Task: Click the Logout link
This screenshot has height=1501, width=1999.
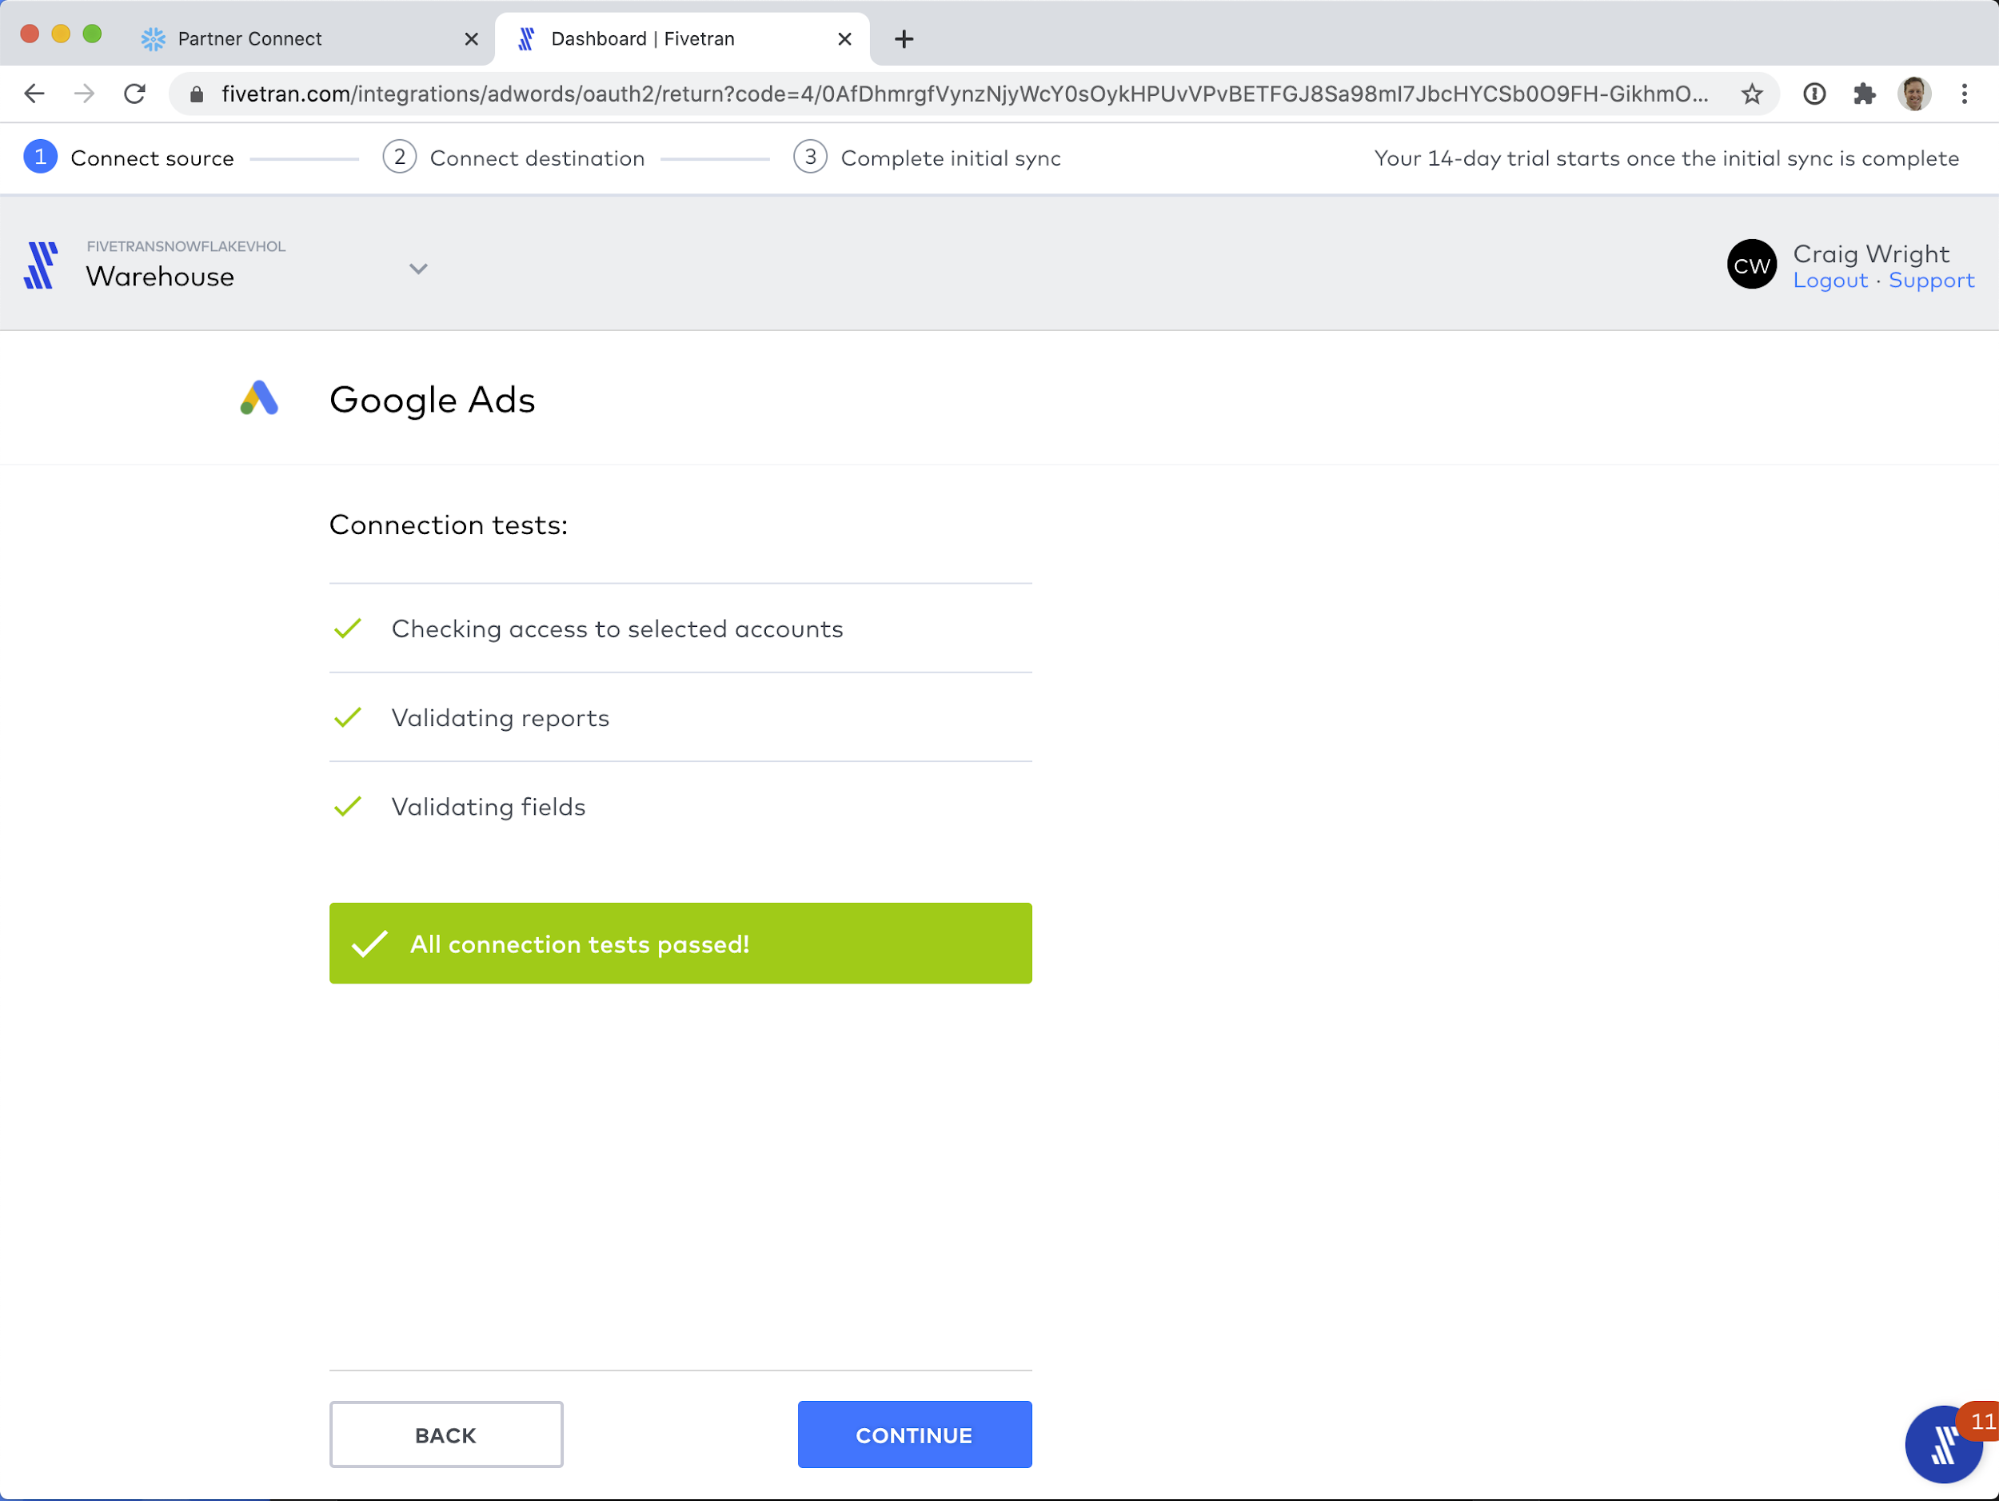Action: (x=1829, y=281)
